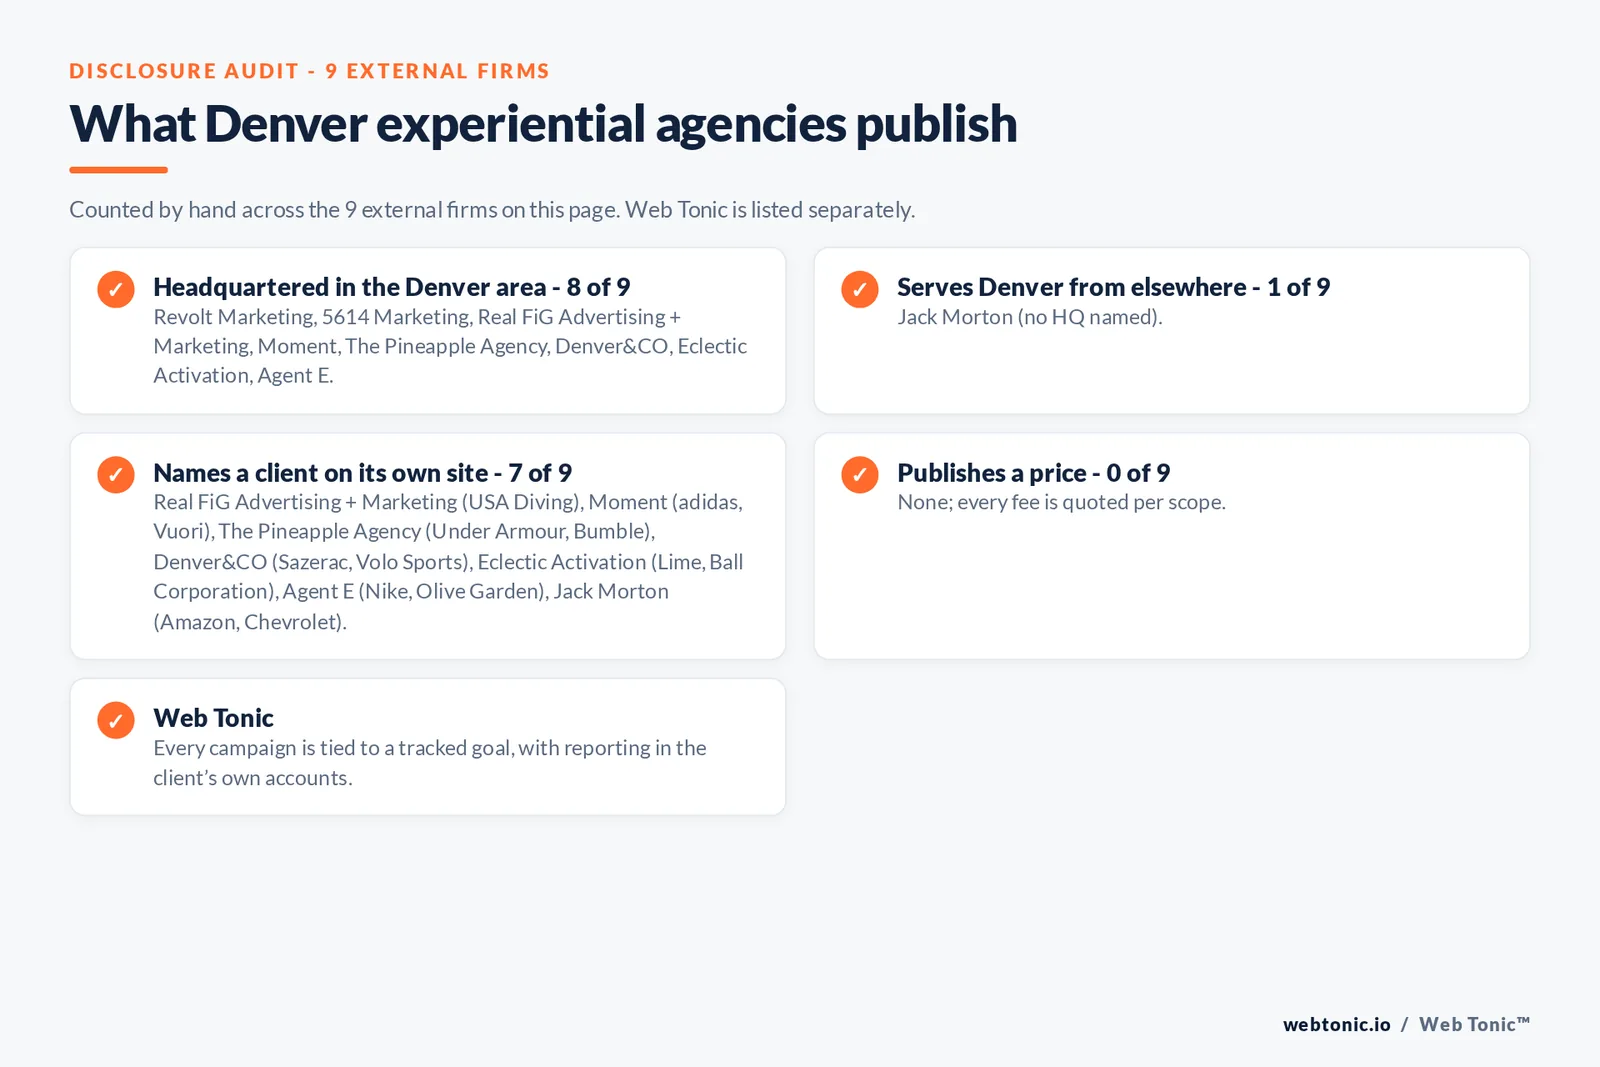Image resolution: width=1600 pixels, height=1067 pixels.
Task: Click the checkmark icon beside Web Tonic card
Action: [x=116, y=720]
